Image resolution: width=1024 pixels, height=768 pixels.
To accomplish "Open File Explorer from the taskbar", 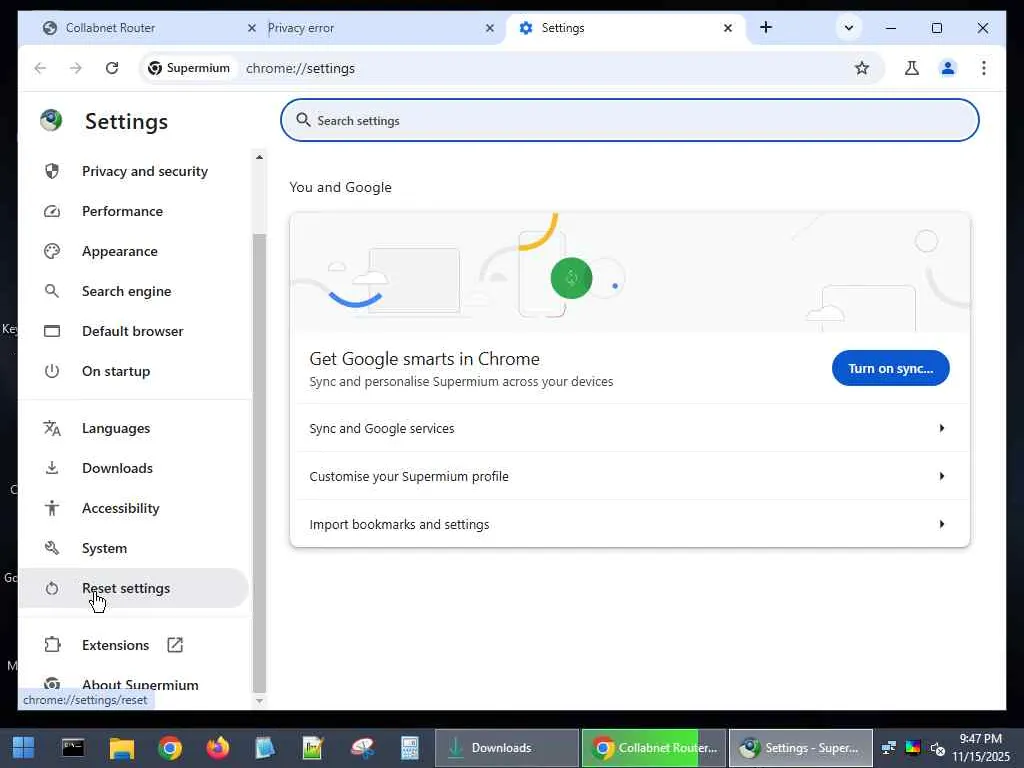I will [121, 748].
